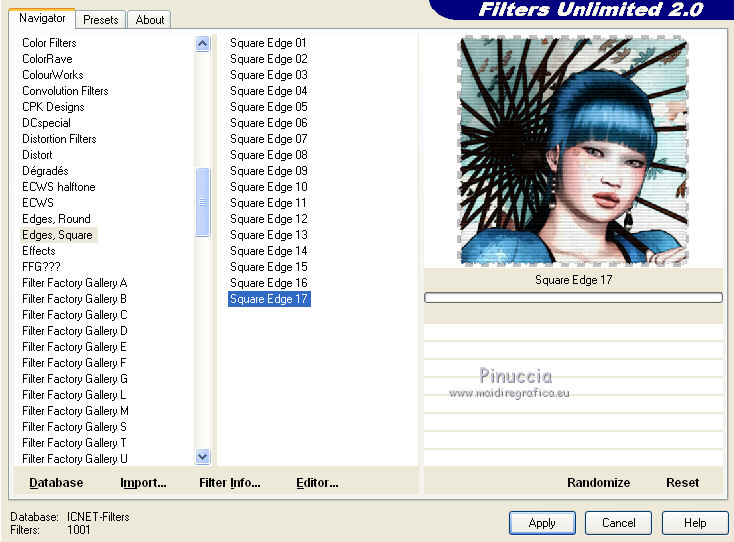The width and height of the screenshot is (734, 542).
Task: Select FFG??? category
Action: (41, 267)
